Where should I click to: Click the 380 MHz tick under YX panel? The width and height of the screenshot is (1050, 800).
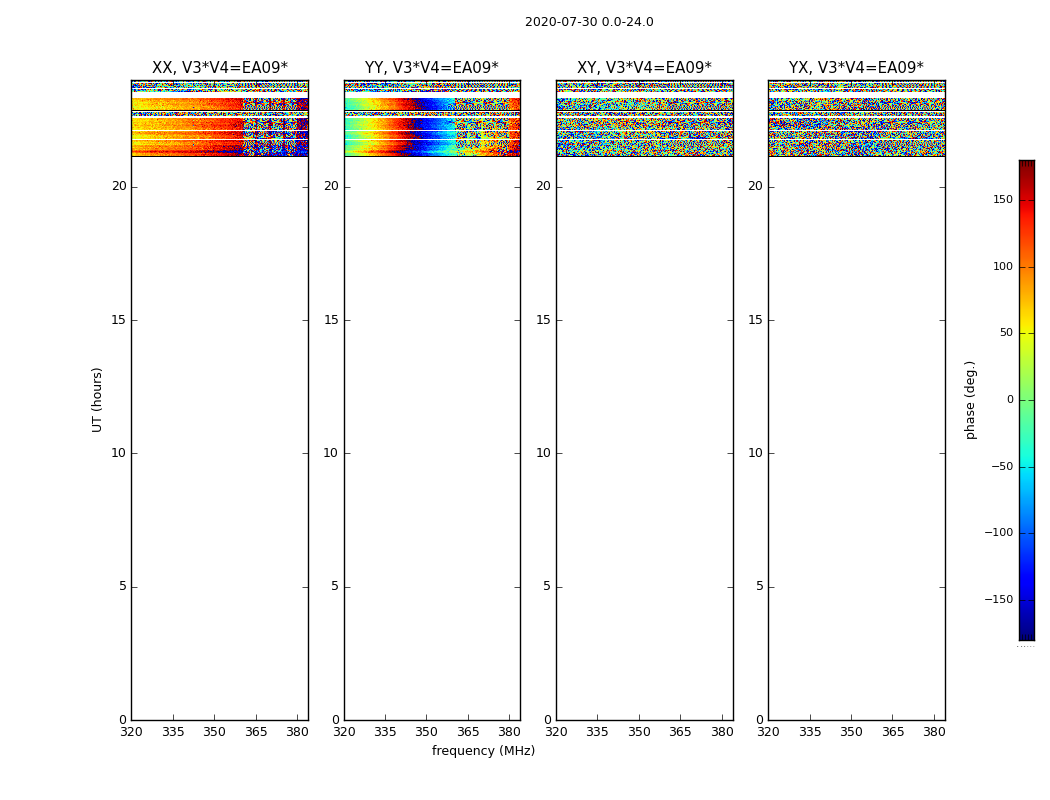click(x=934, y=732)
